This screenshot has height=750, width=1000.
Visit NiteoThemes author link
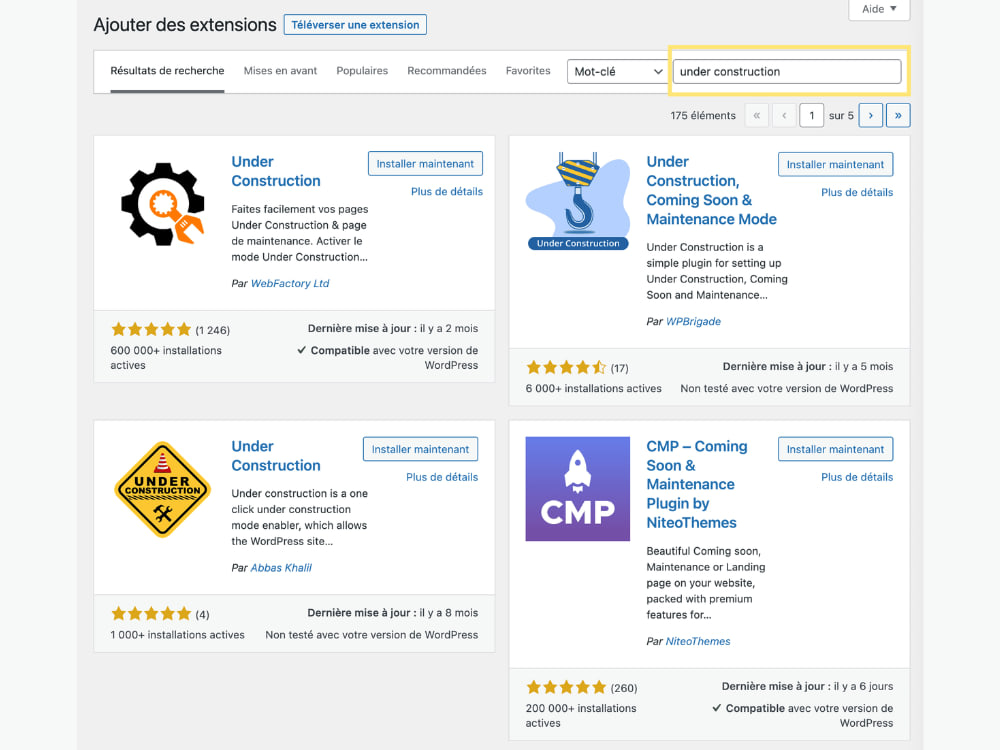[698, 641]
